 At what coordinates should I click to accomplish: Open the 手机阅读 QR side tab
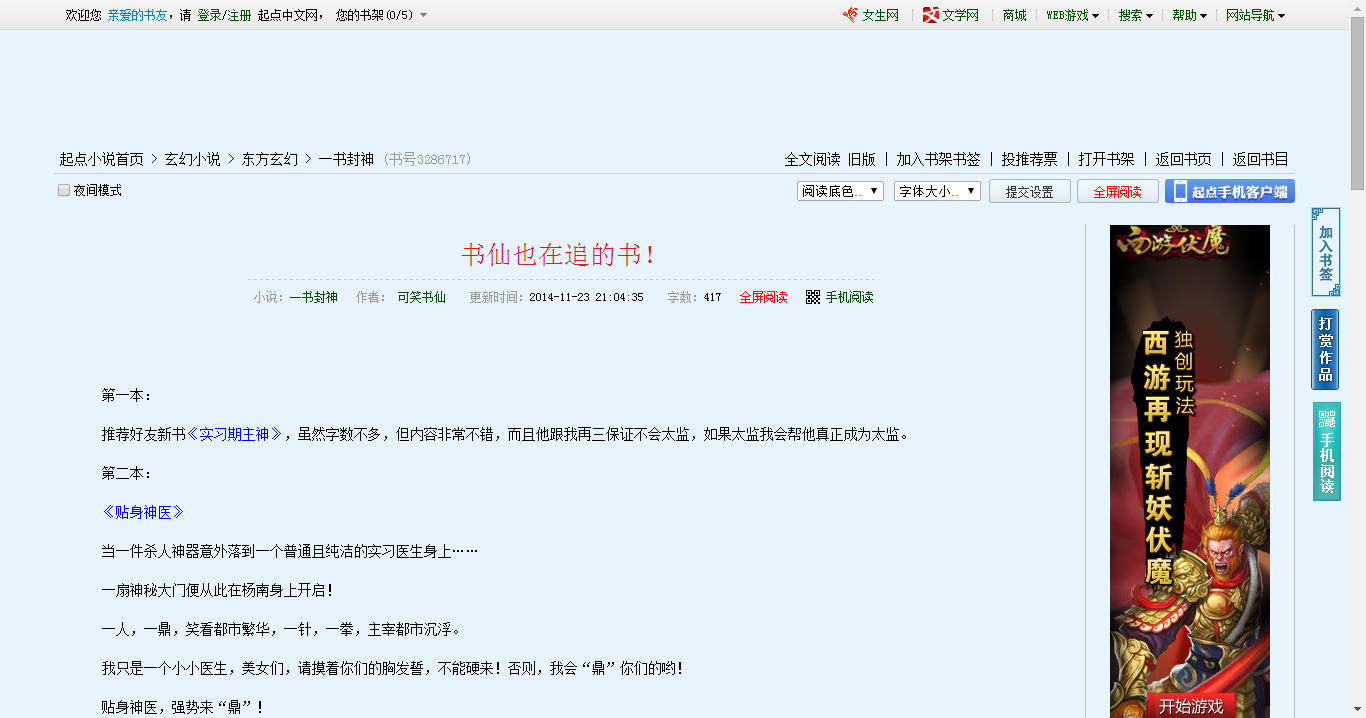coord(1326,451)
